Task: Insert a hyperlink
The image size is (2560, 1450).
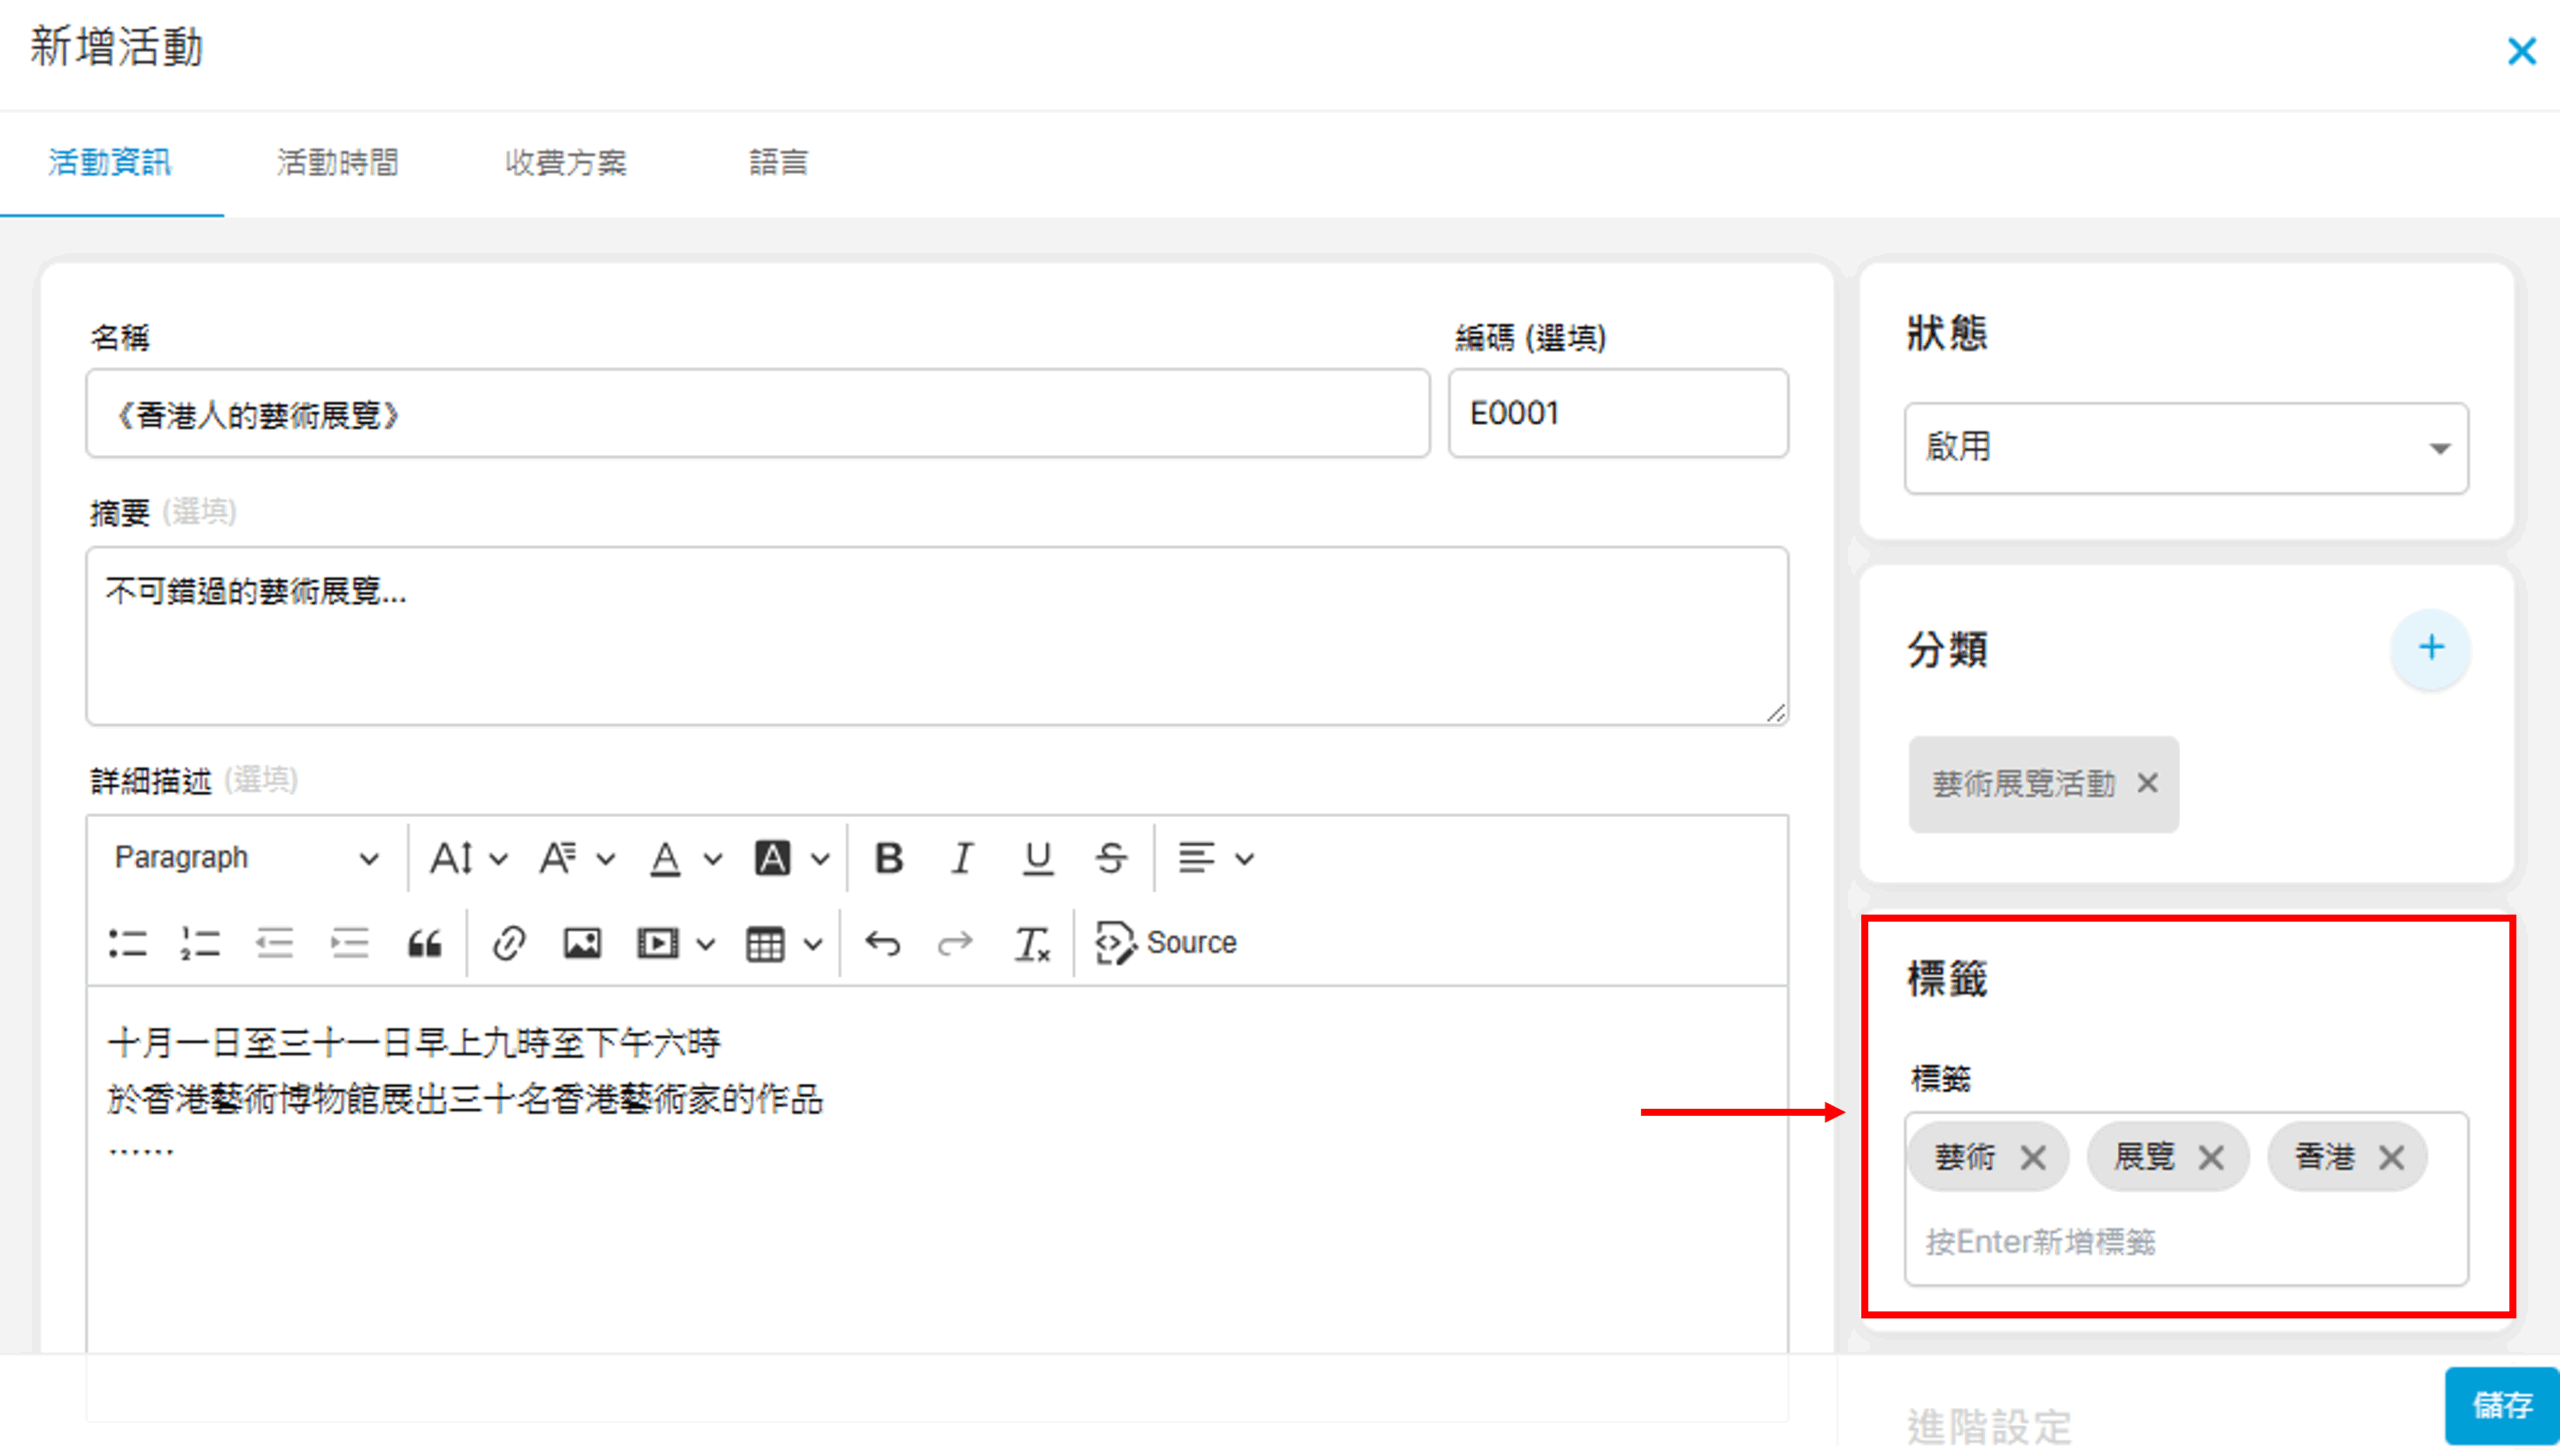Action: pos(508,943)
